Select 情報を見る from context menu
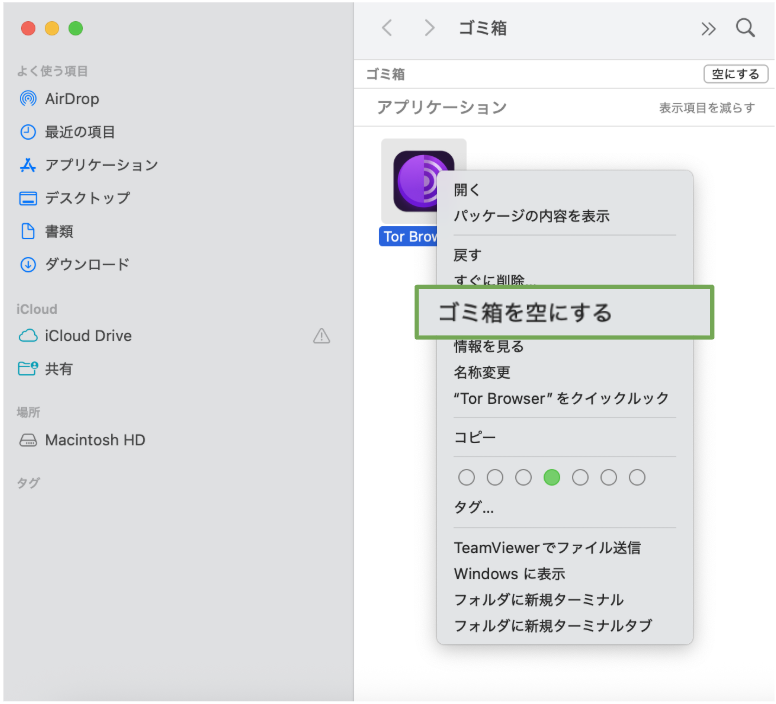 click(489, 347)
